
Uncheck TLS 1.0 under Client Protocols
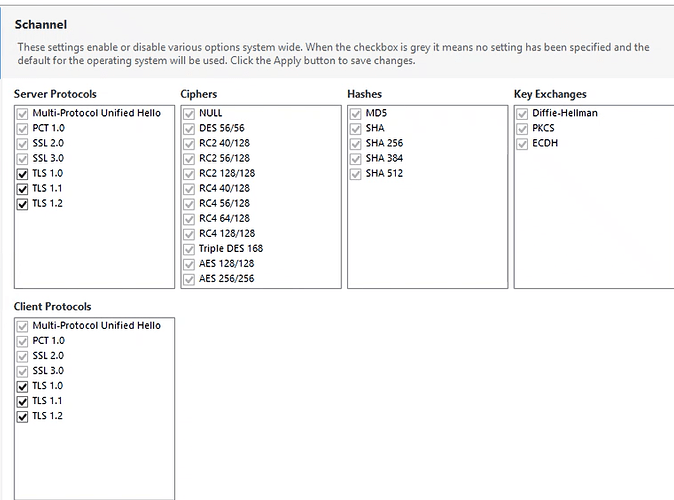point(23,386)
